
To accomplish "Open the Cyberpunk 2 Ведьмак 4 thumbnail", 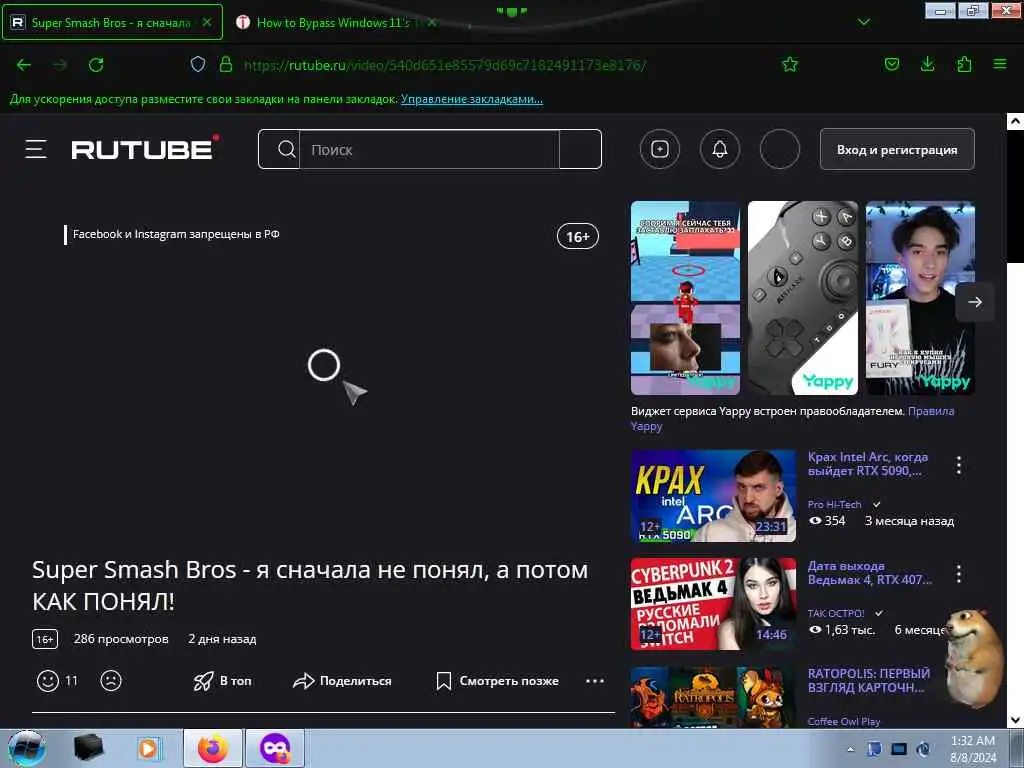I will coord(713,604).
